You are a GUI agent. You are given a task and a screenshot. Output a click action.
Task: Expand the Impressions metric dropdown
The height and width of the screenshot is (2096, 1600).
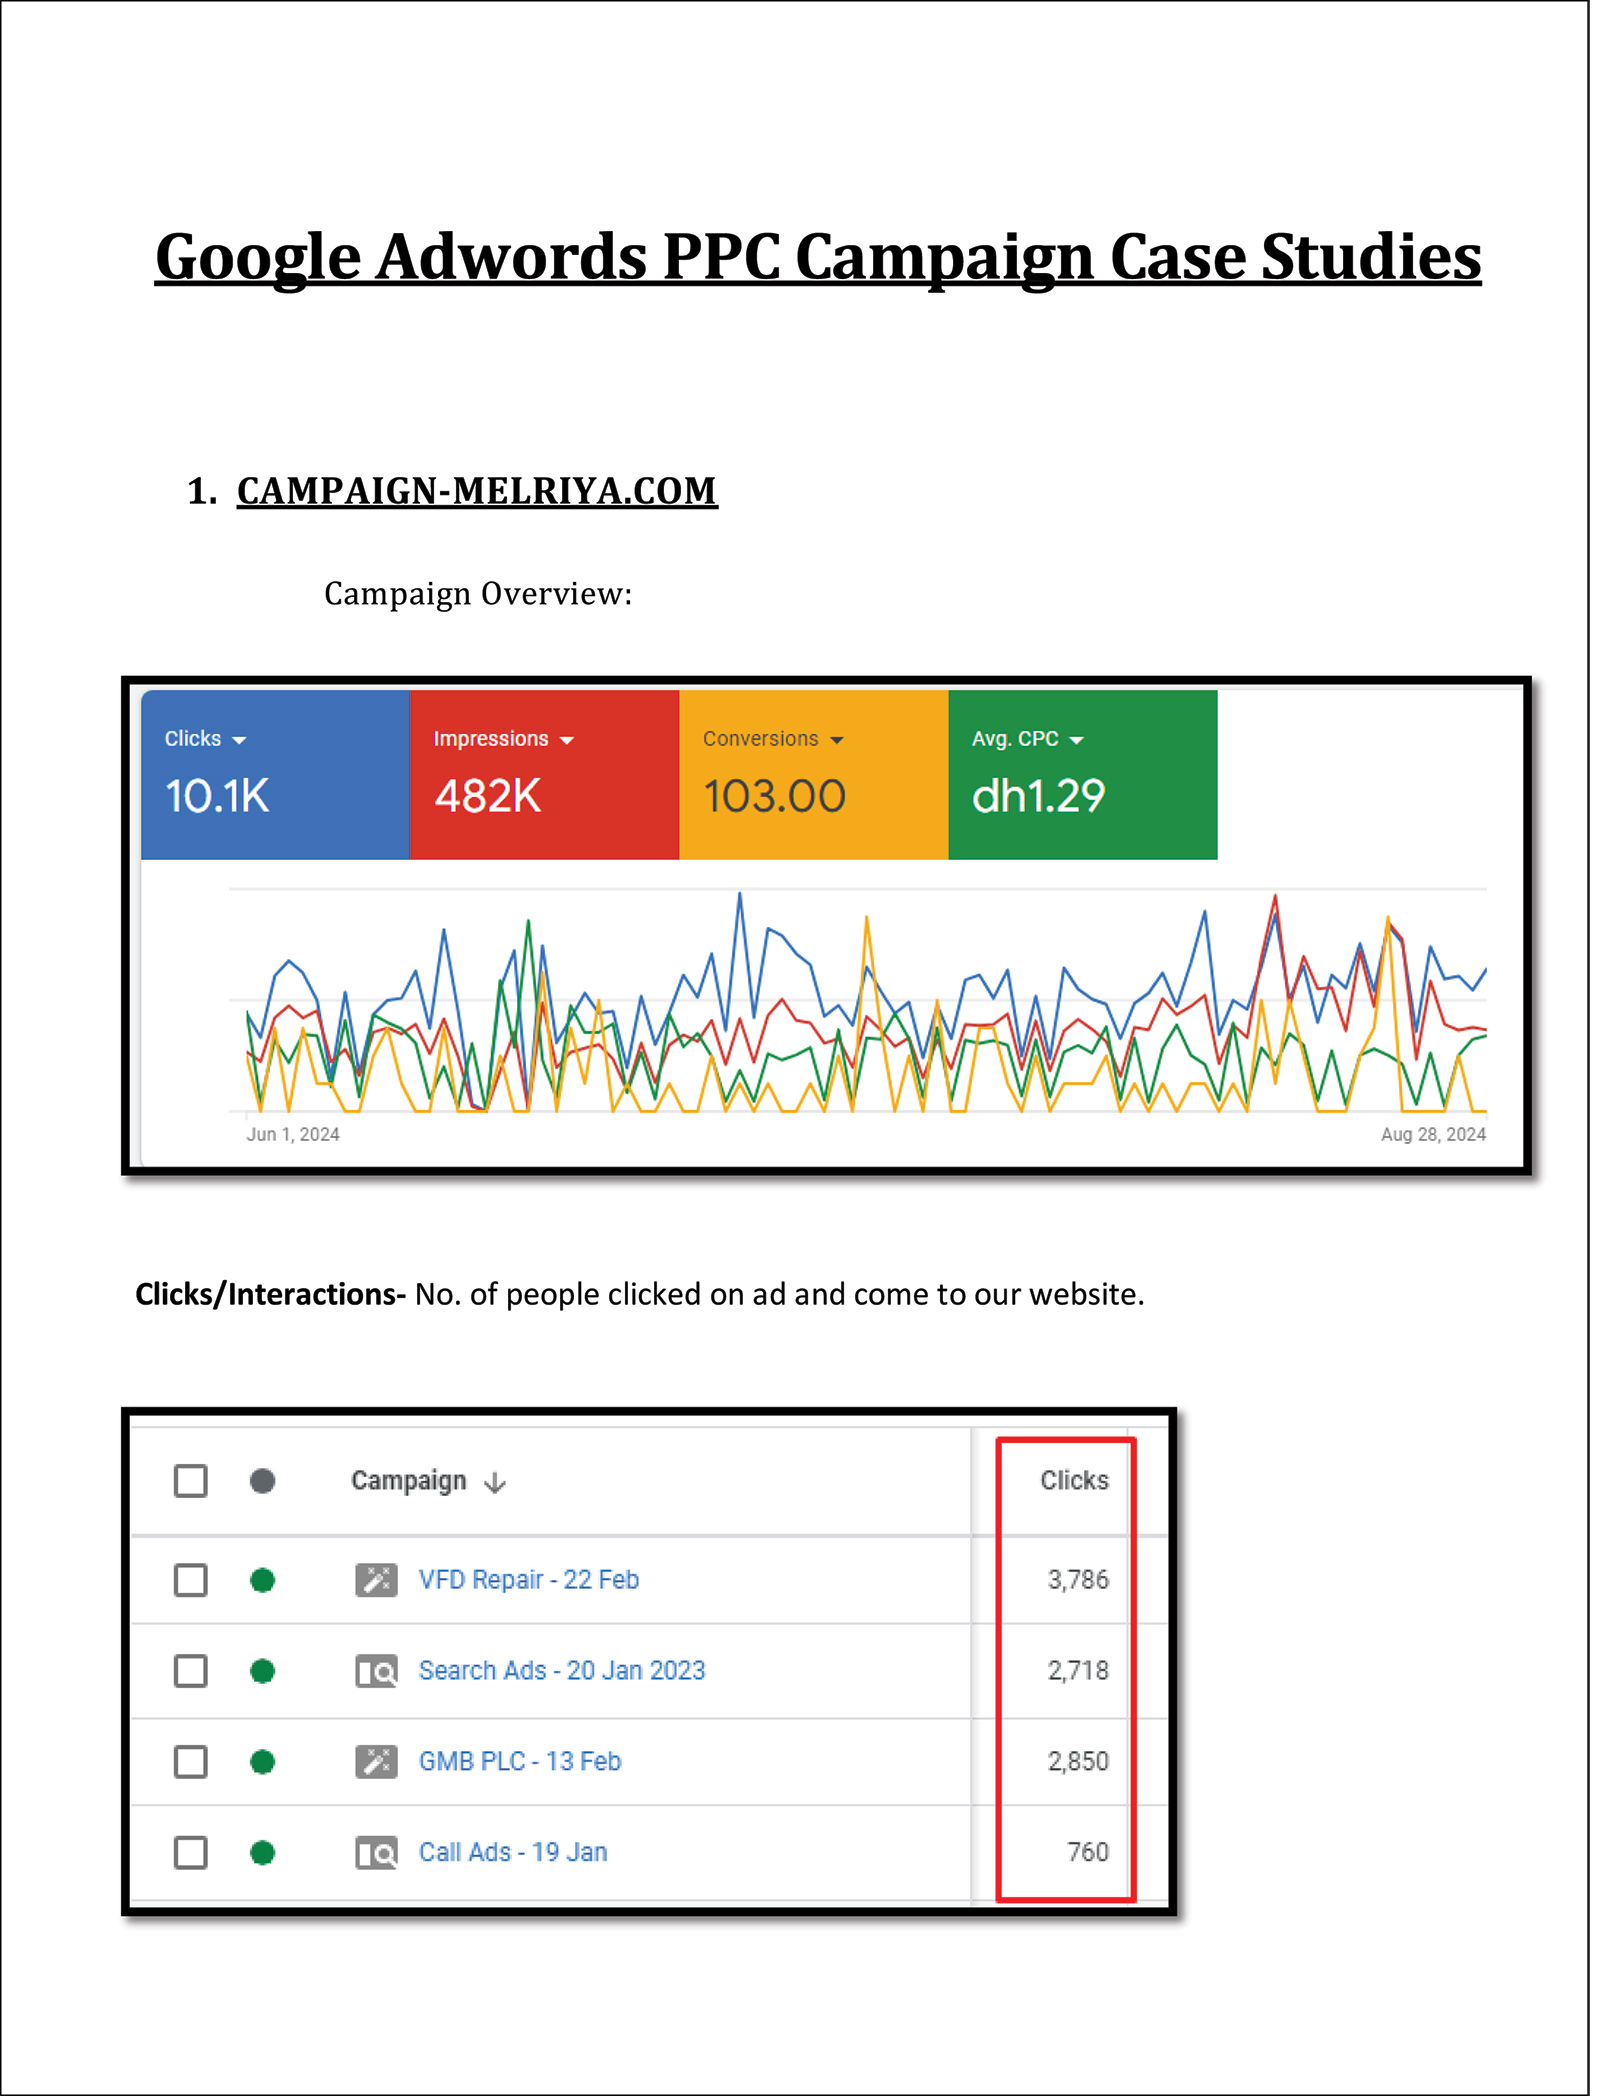pos(567,740)
